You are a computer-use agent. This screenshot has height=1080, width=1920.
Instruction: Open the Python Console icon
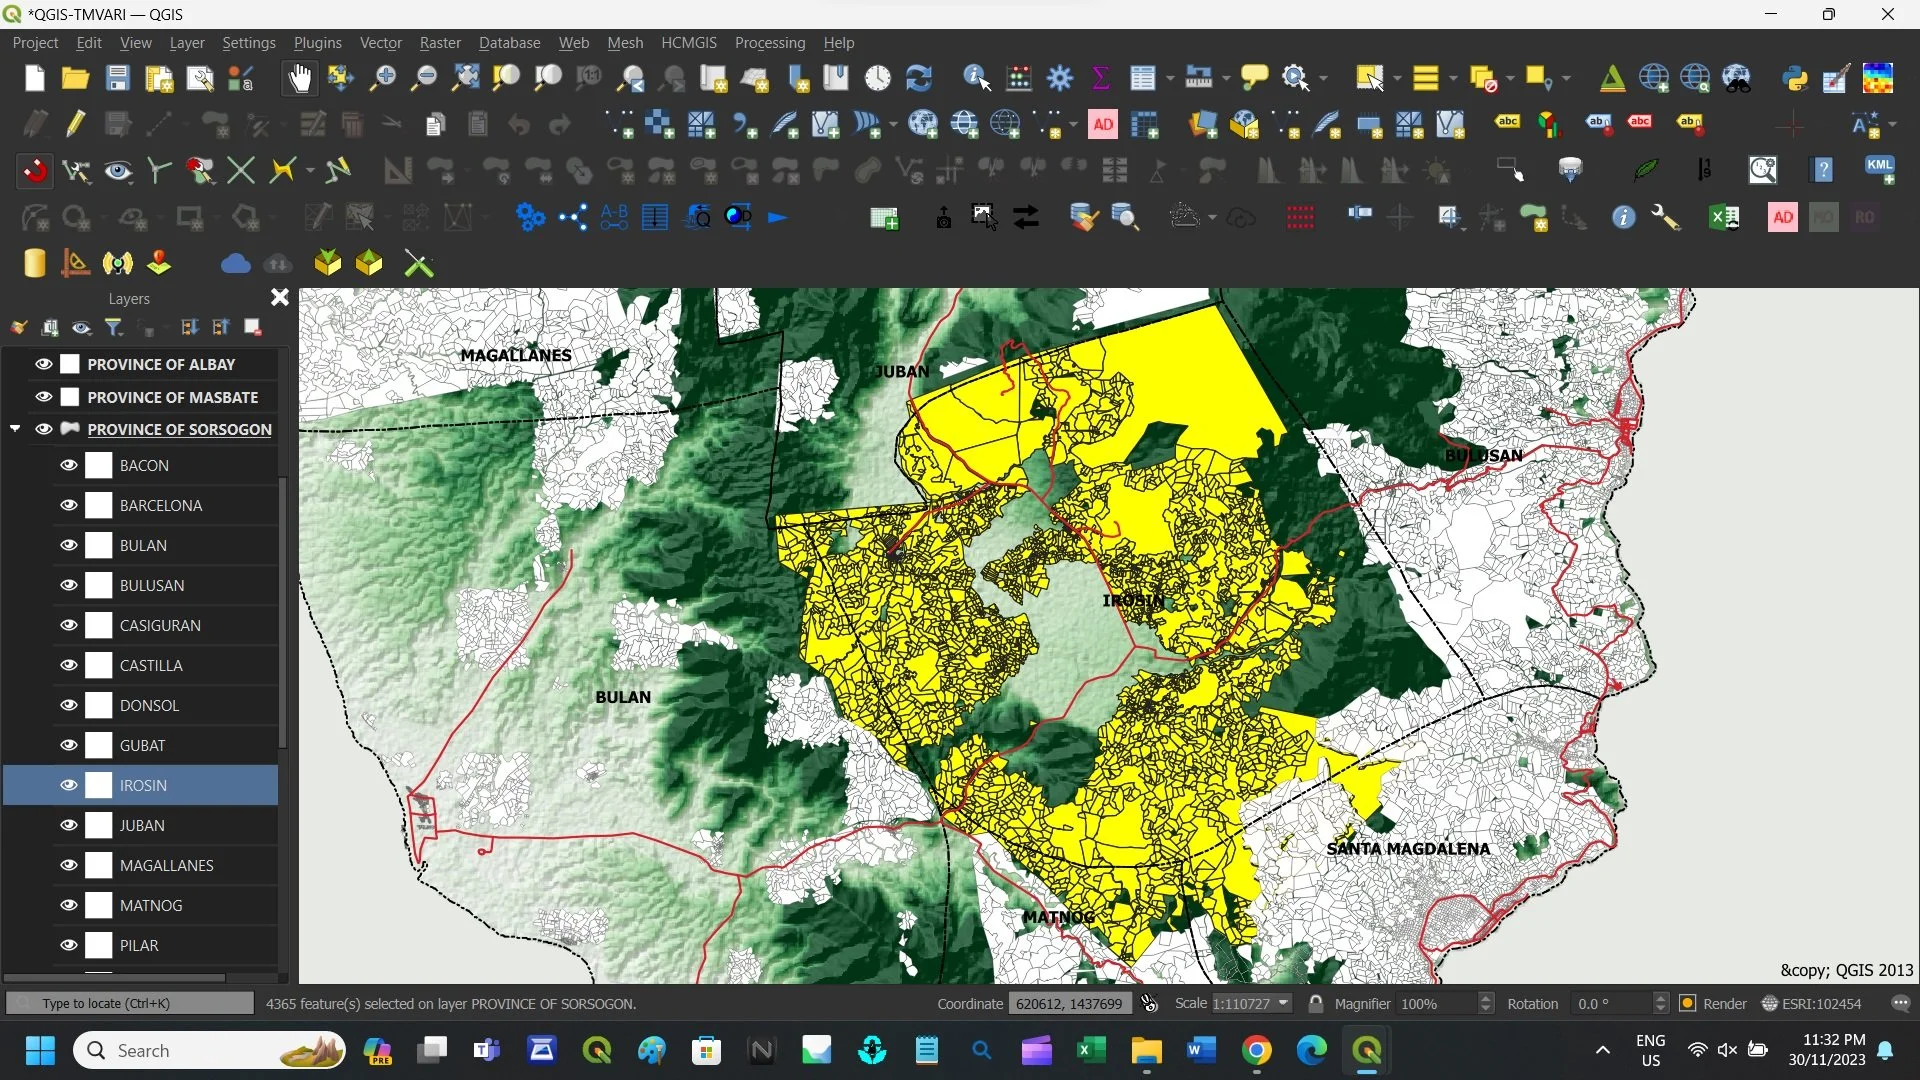pos(1795,78)
